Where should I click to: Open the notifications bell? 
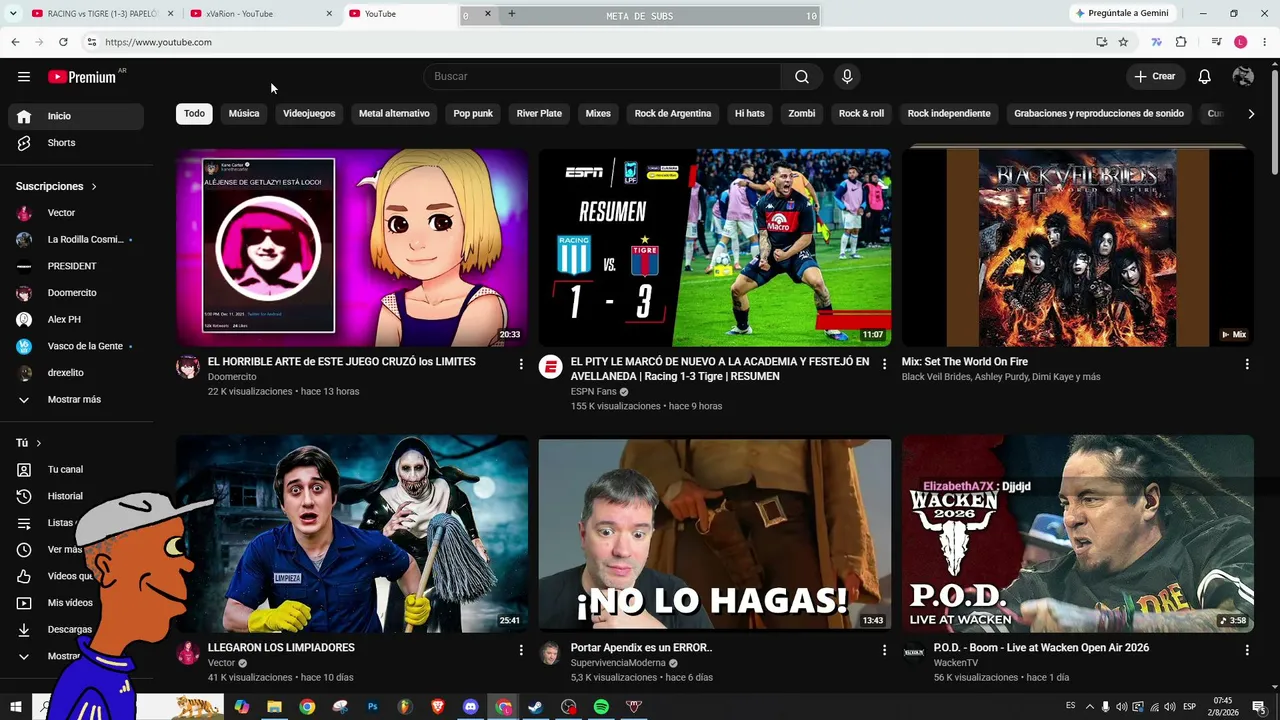tap(1205, 77)
